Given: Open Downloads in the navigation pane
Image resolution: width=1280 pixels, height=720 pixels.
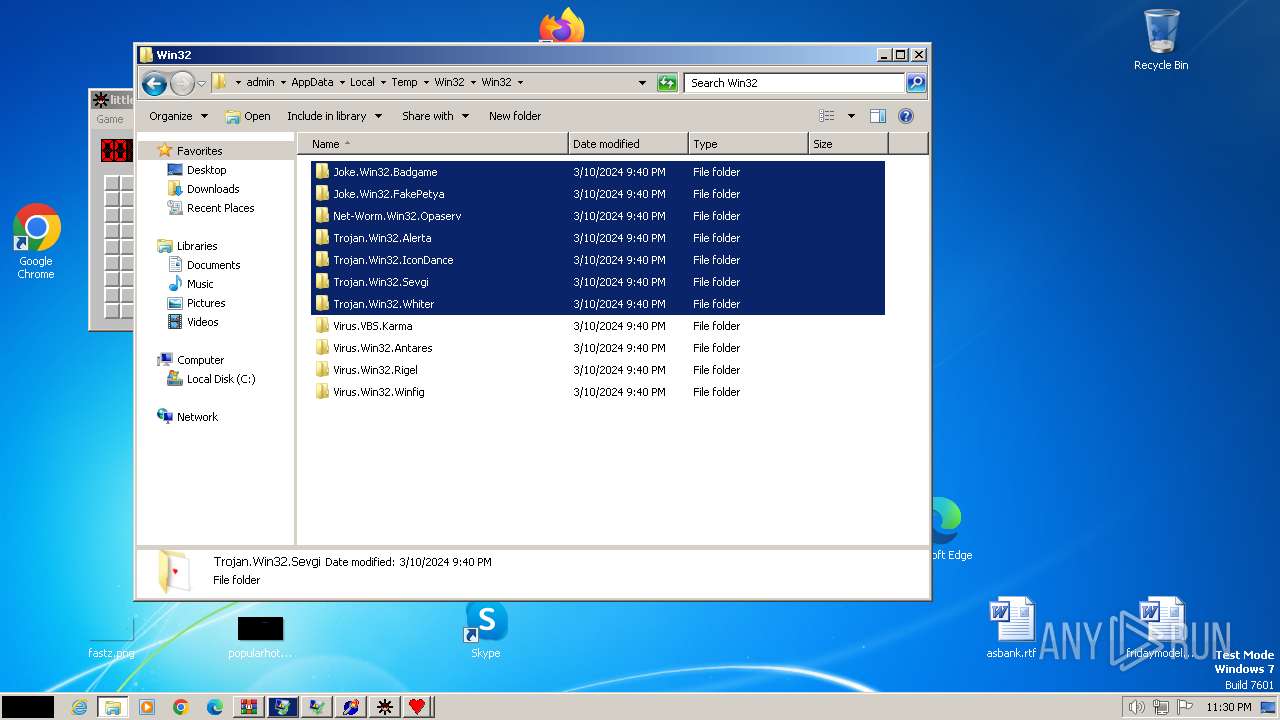Looking at the screenshot, I should point(213,189).
